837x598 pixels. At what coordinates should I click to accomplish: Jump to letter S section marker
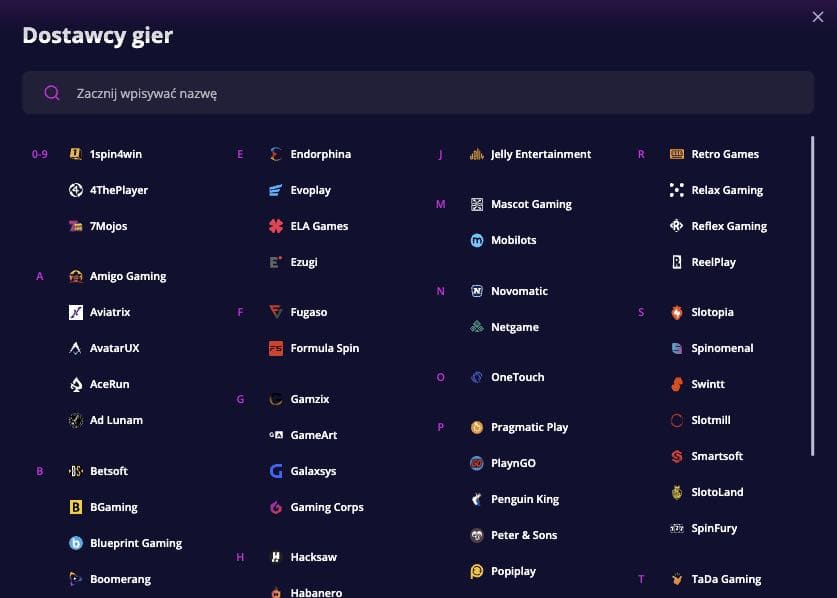tap(641, 312)
